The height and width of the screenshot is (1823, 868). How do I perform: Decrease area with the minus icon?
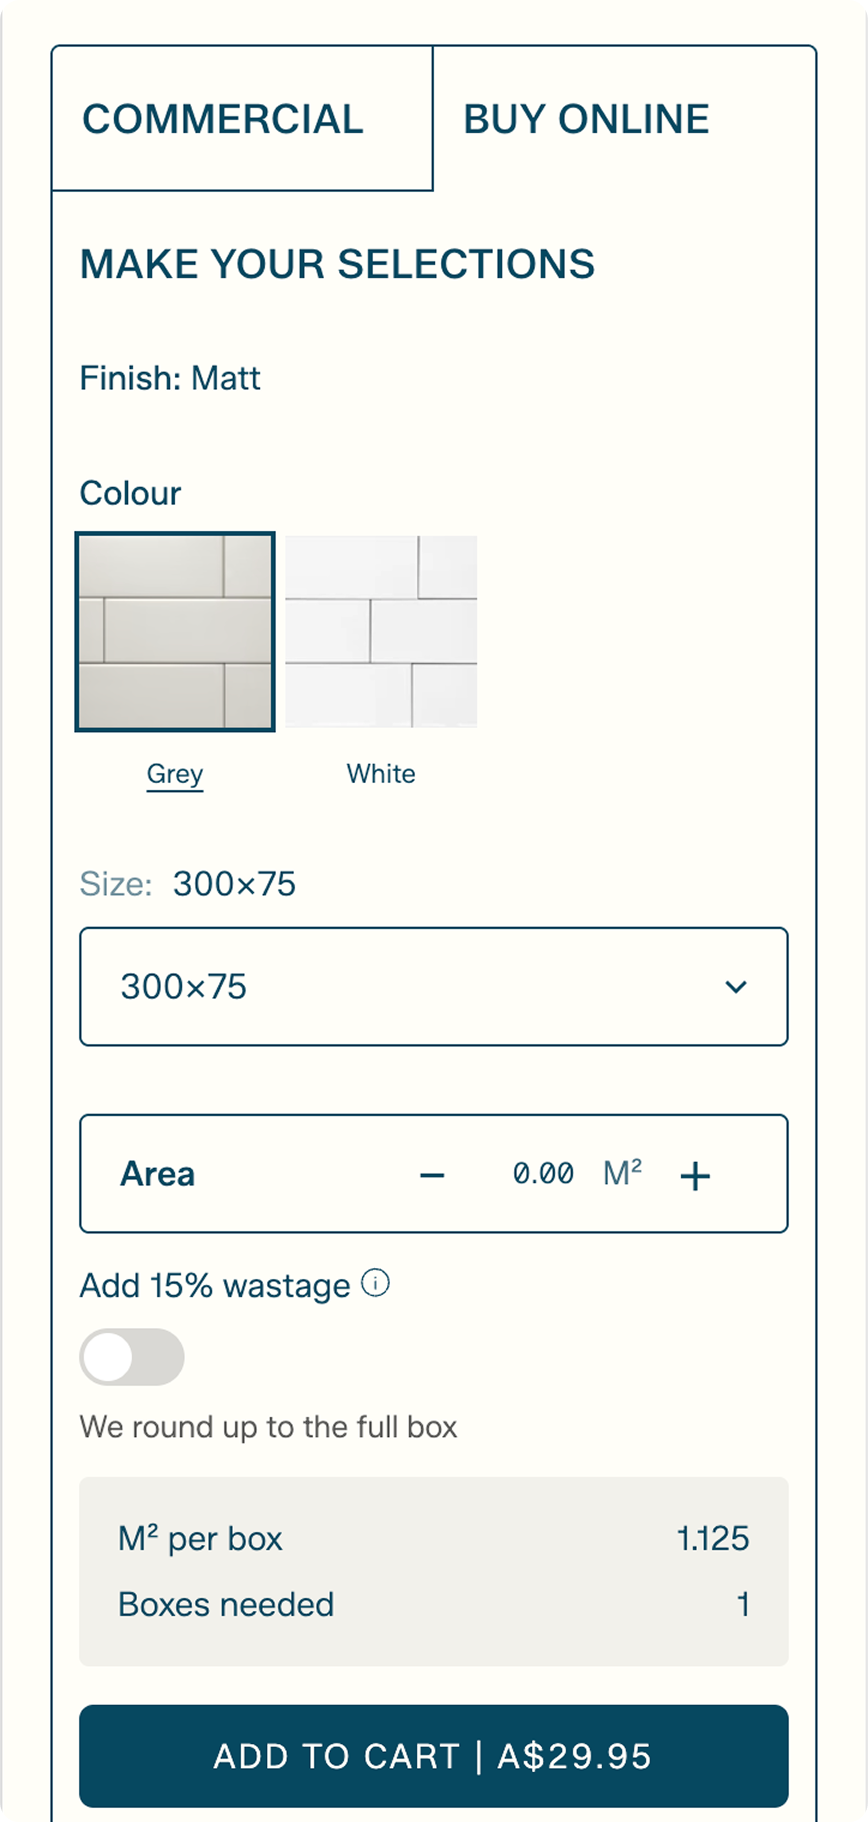432,1175
